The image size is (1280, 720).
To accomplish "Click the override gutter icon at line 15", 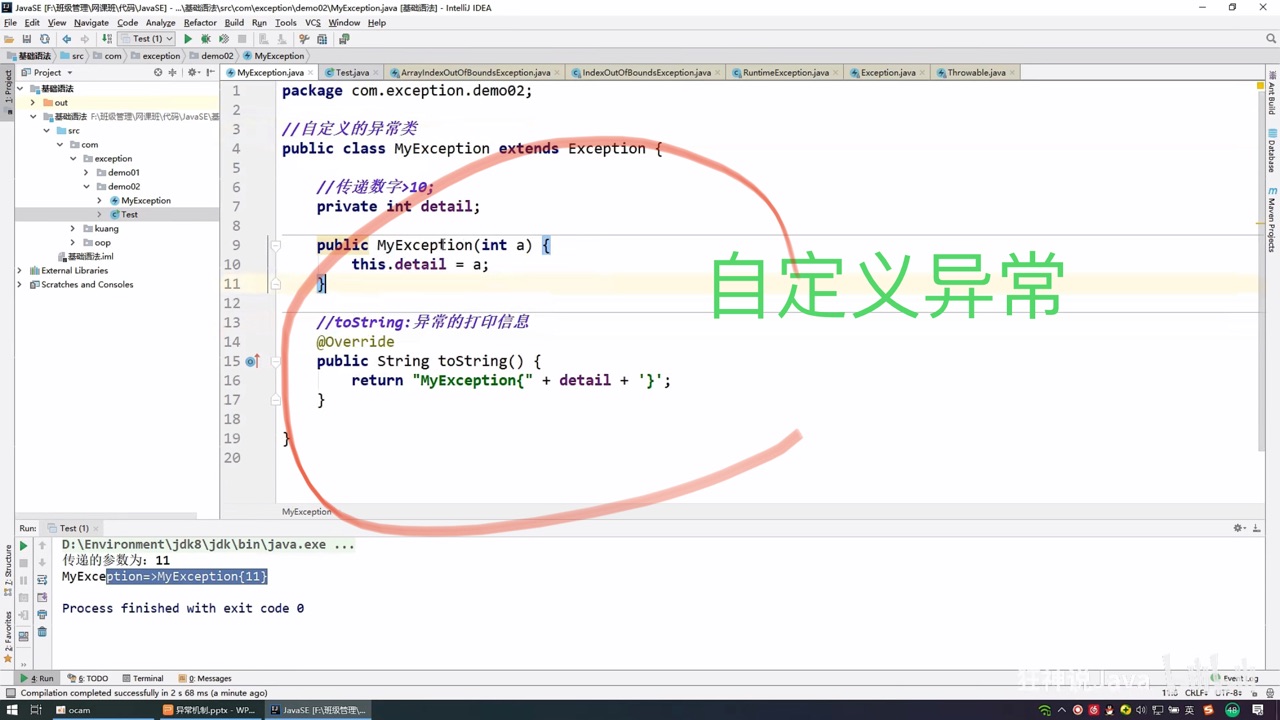I will pyautogui.click(x=252, y=361).
